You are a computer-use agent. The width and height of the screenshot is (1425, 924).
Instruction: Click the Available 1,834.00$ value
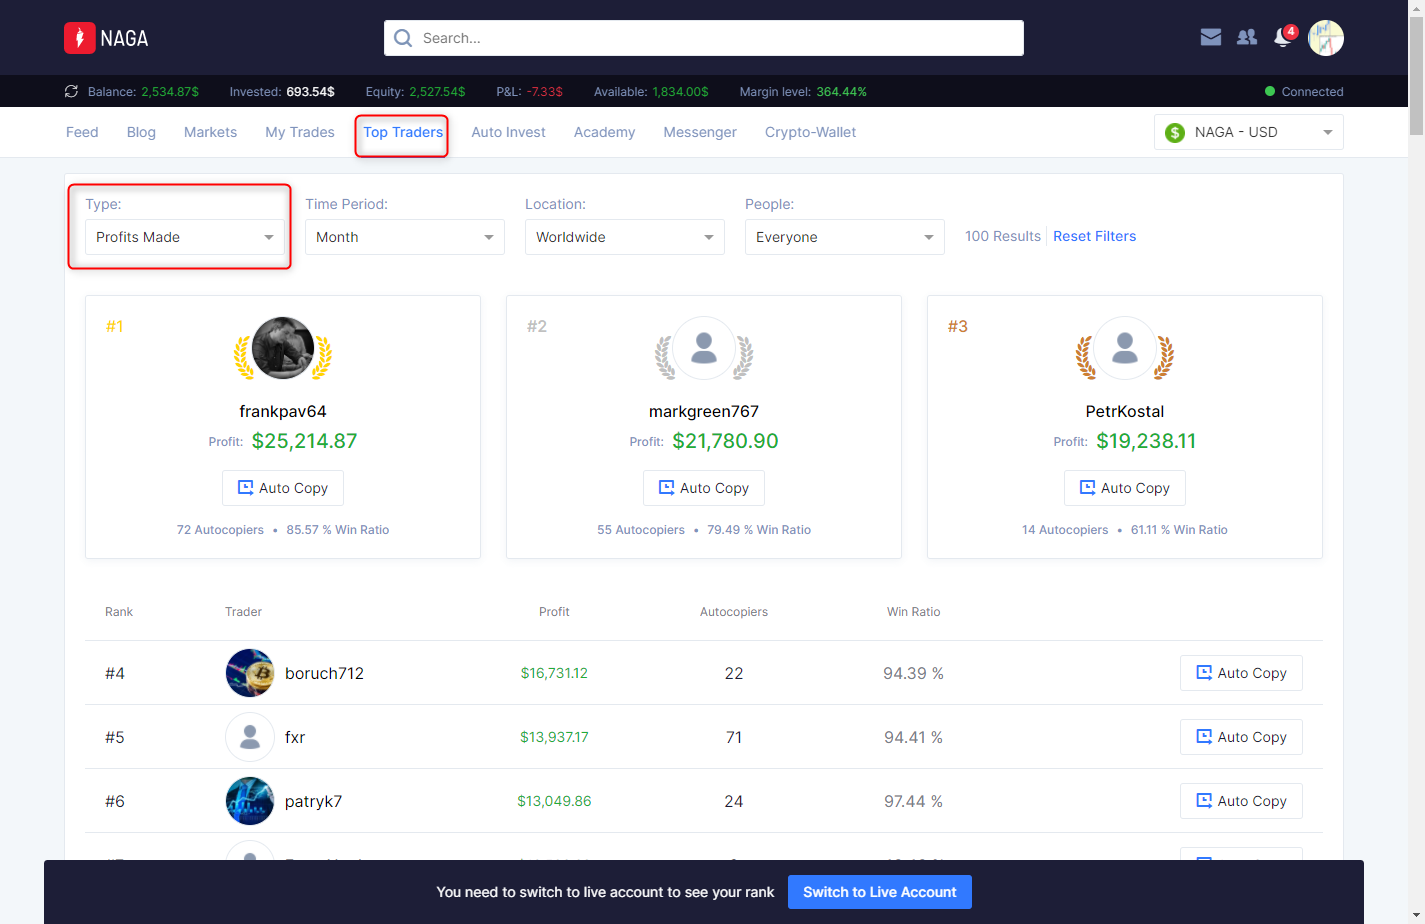680,91
